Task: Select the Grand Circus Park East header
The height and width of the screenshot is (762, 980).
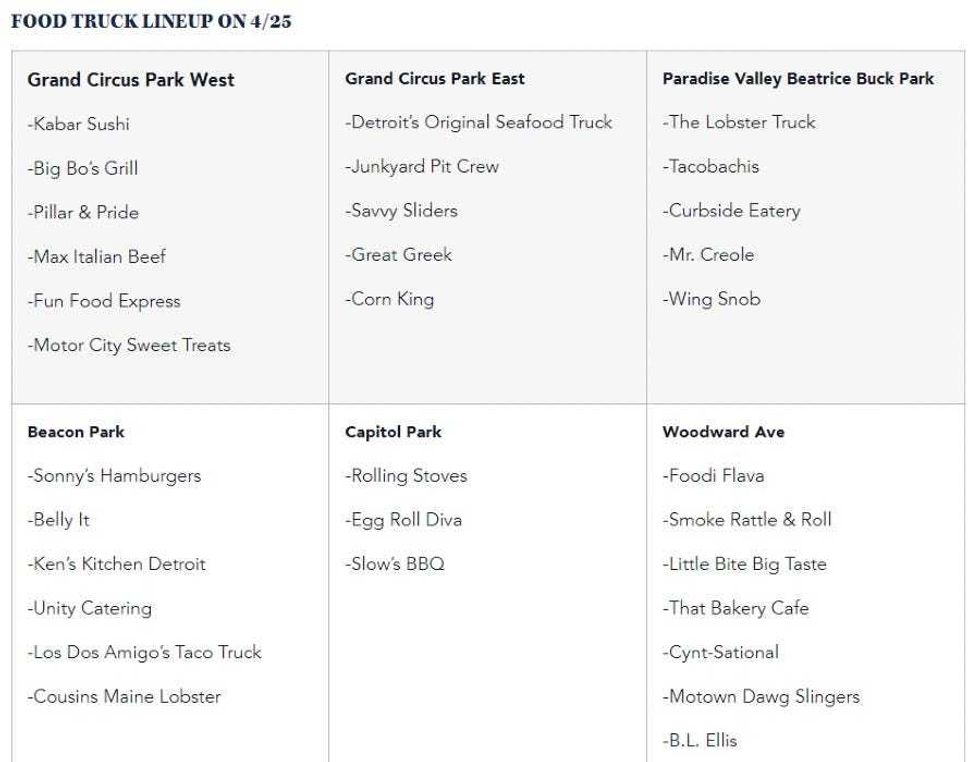Action: point(435,79)
